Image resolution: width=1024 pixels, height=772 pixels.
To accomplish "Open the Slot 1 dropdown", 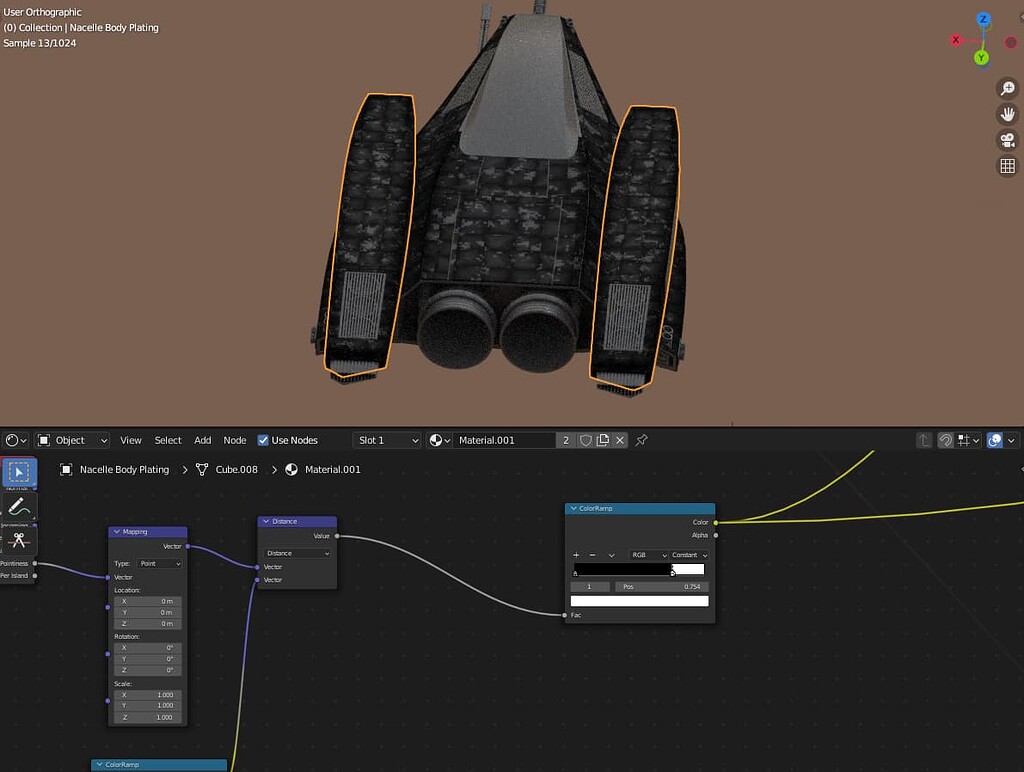I will tap(386, 440).
